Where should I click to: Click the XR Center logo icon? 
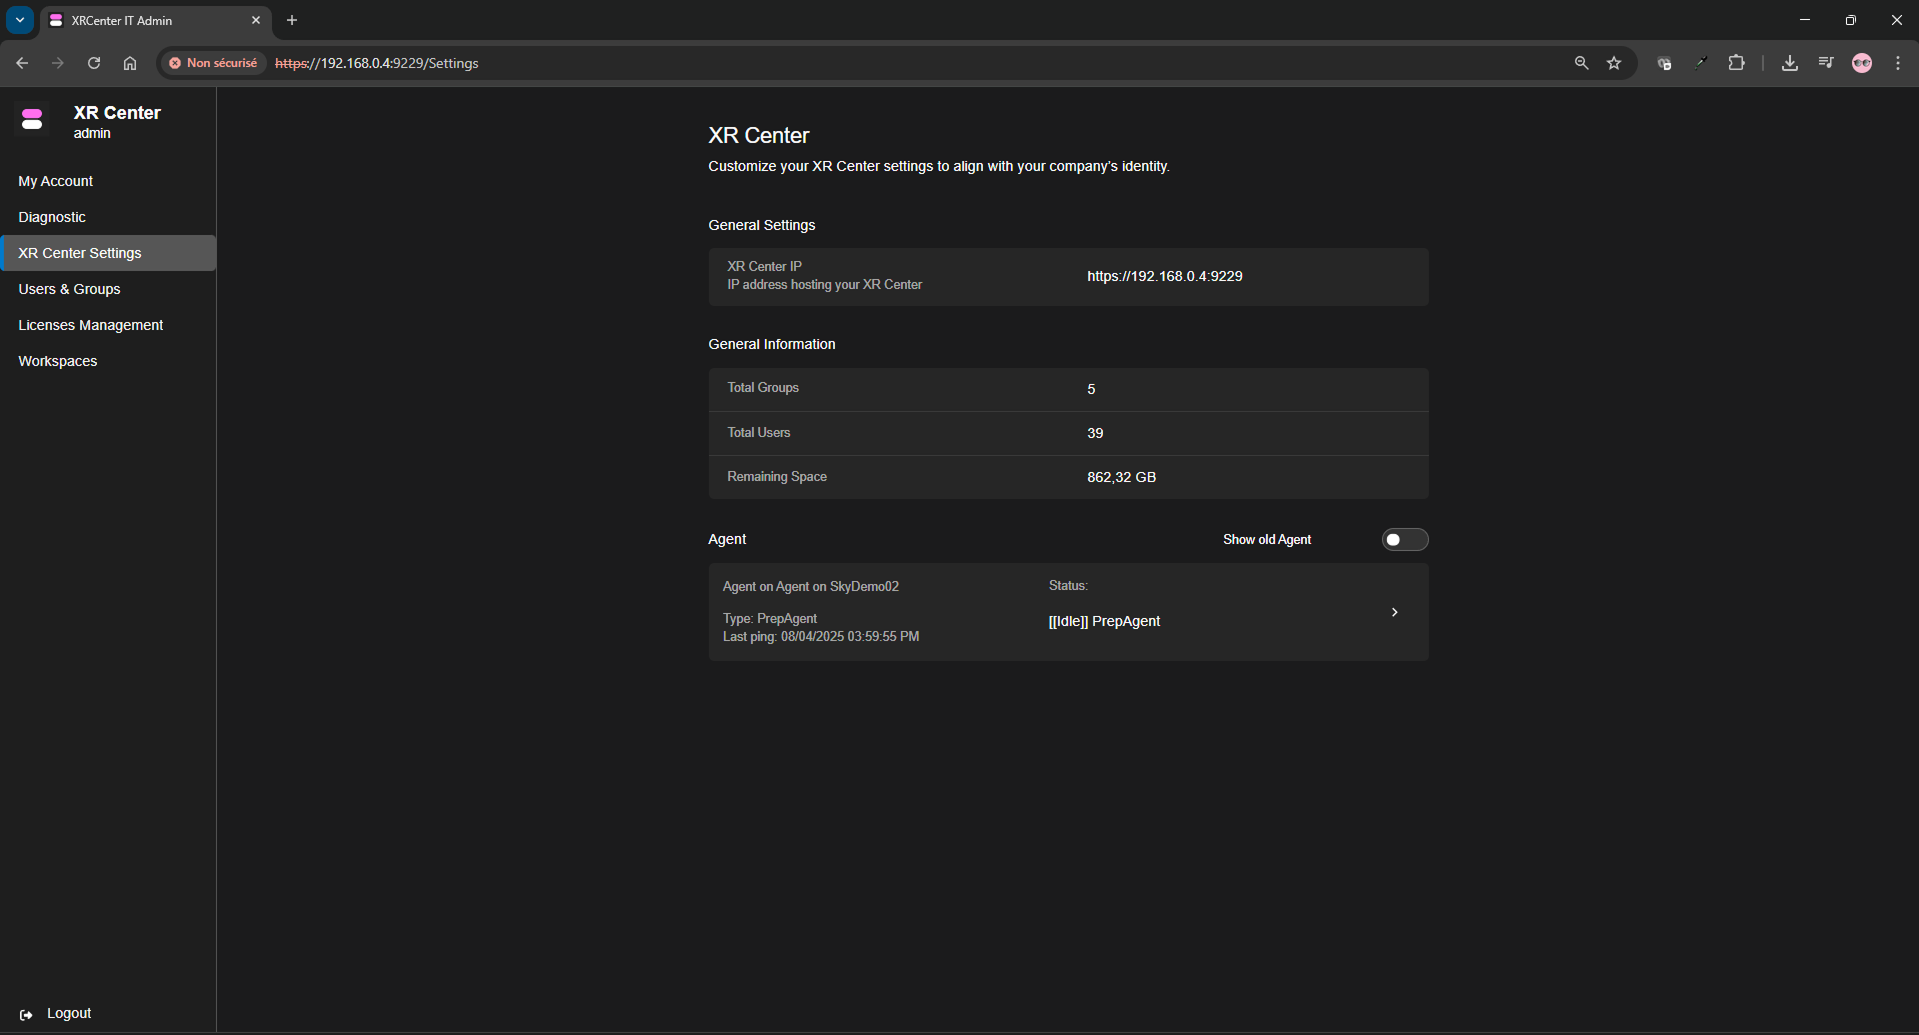click(32, 120)
